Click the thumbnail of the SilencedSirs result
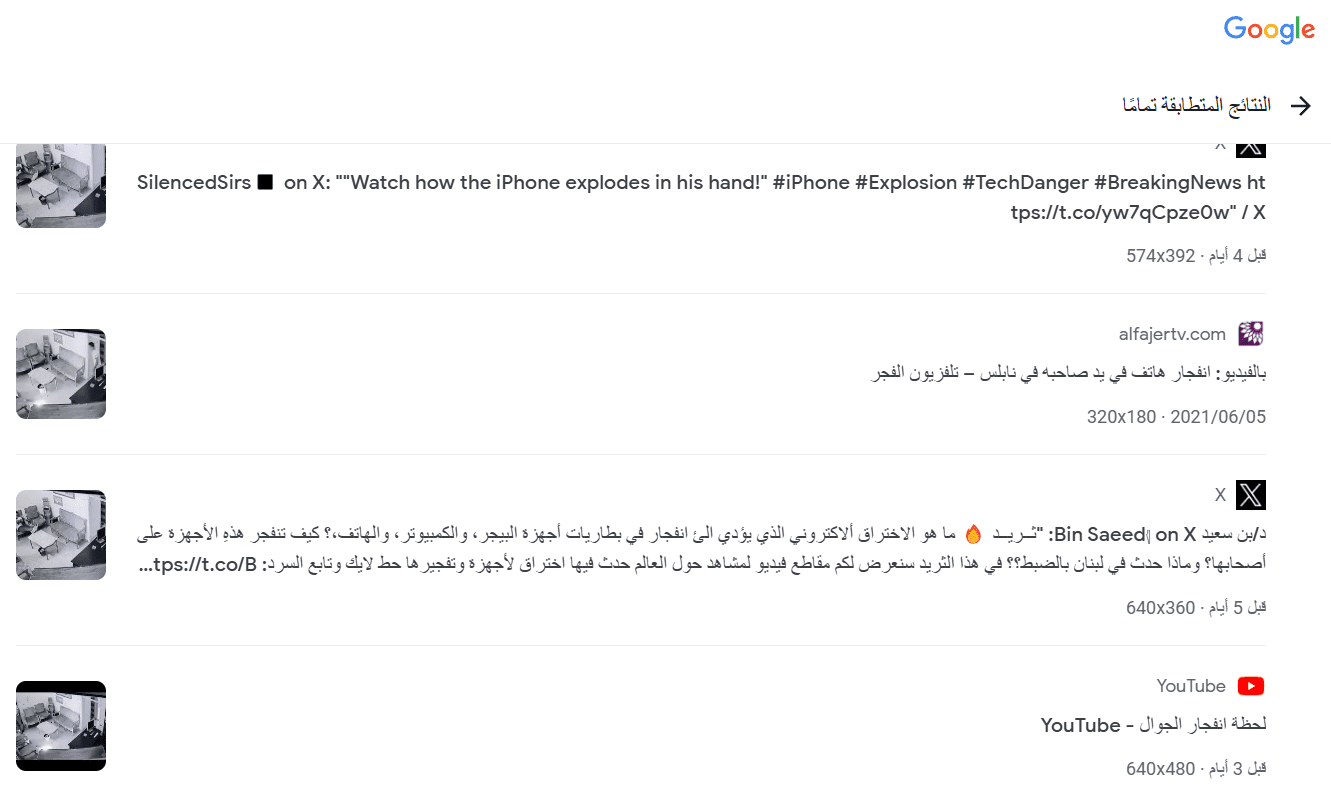 pos(61,184)
